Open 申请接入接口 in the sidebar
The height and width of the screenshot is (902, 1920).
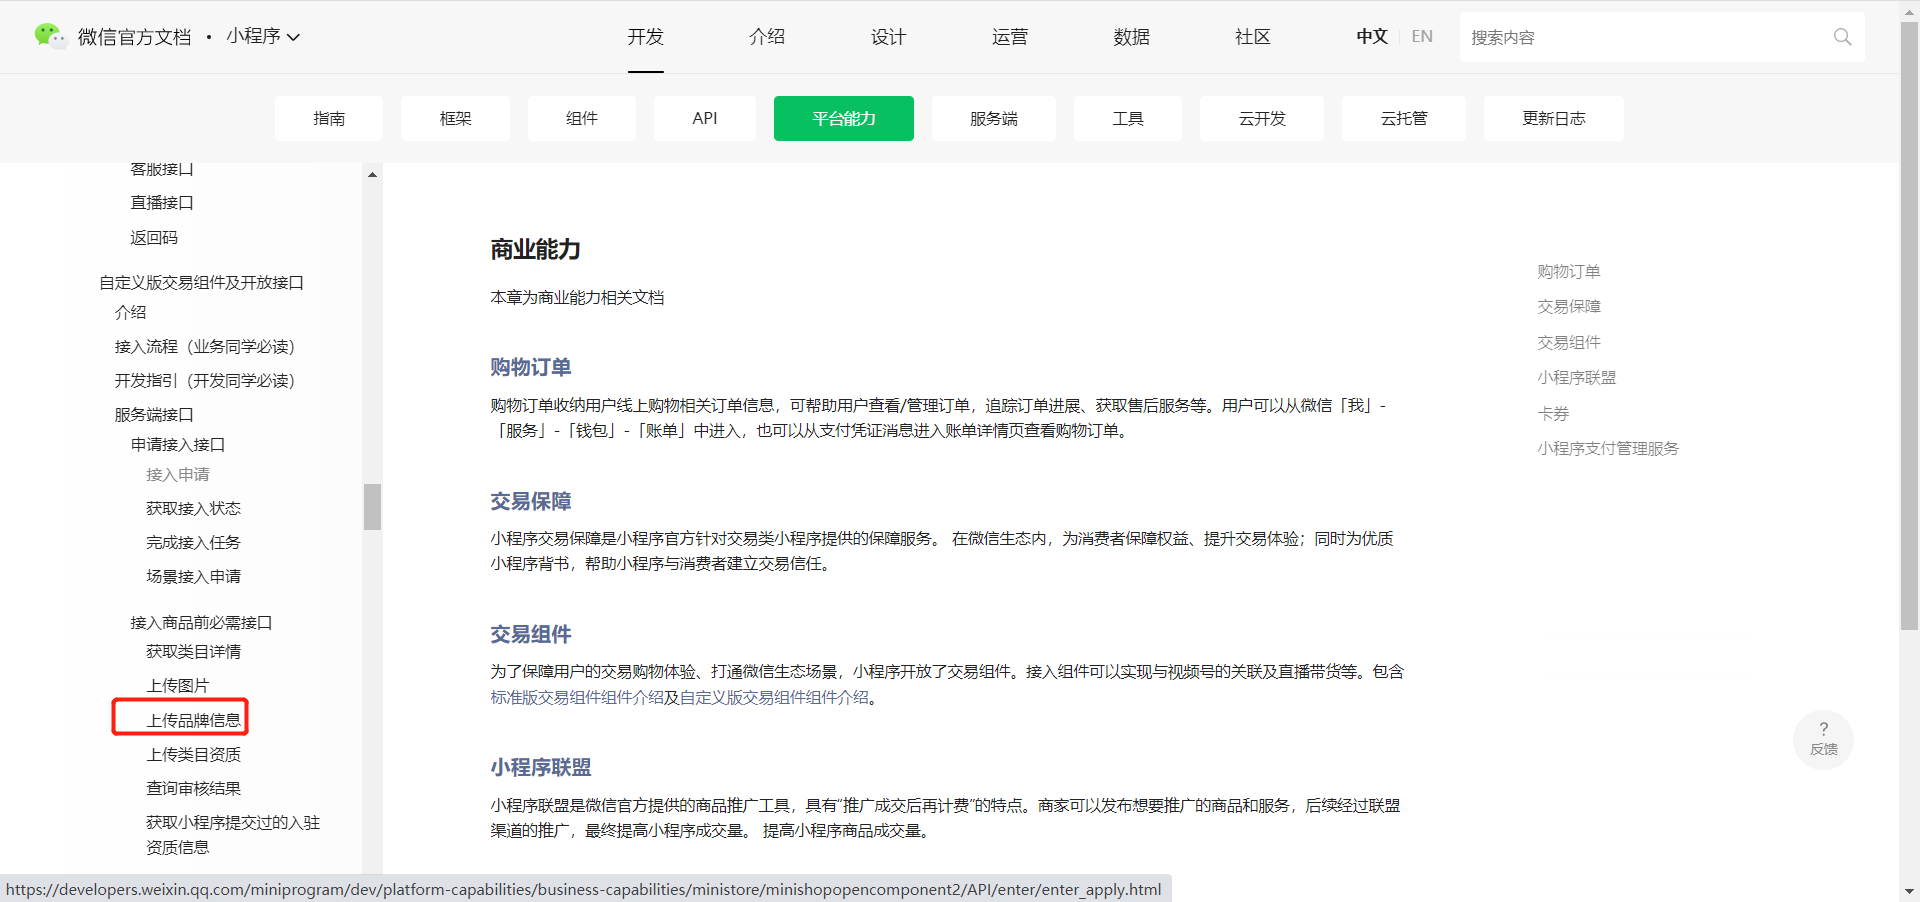point(178,444)
